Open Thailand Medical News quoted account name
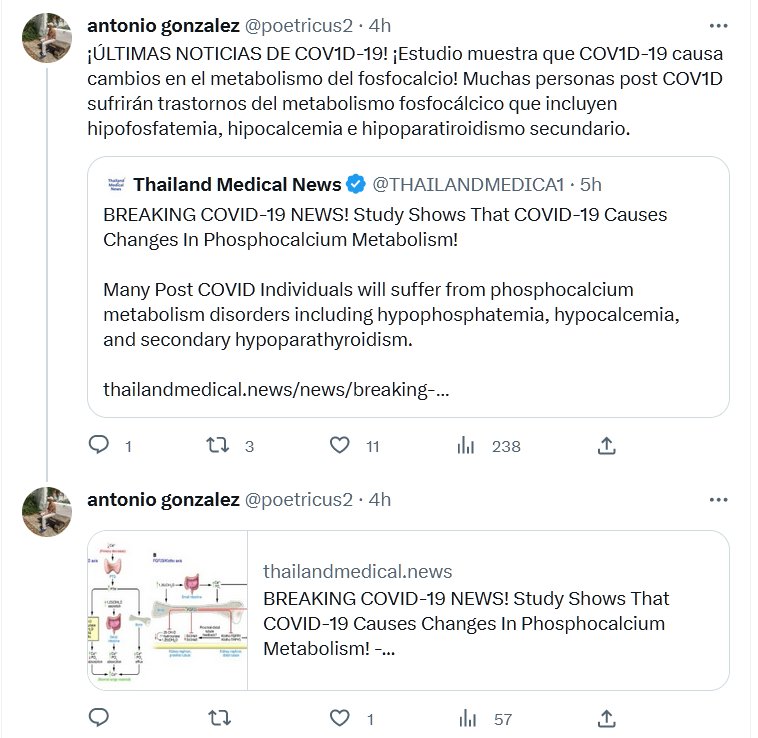Viewport: 758px width, 738px height. [x=237, y=184]
